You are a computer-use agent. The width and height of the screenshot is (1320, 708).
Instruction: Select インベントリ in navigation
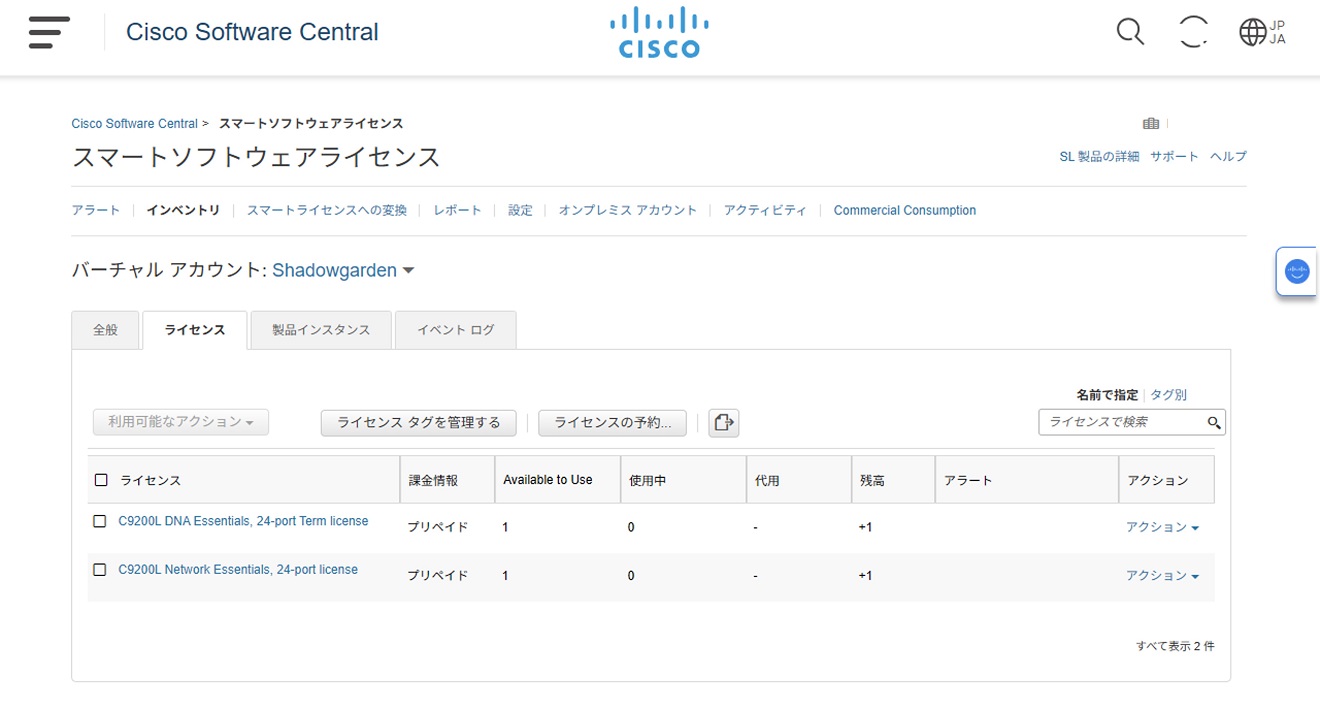[183, 210]
